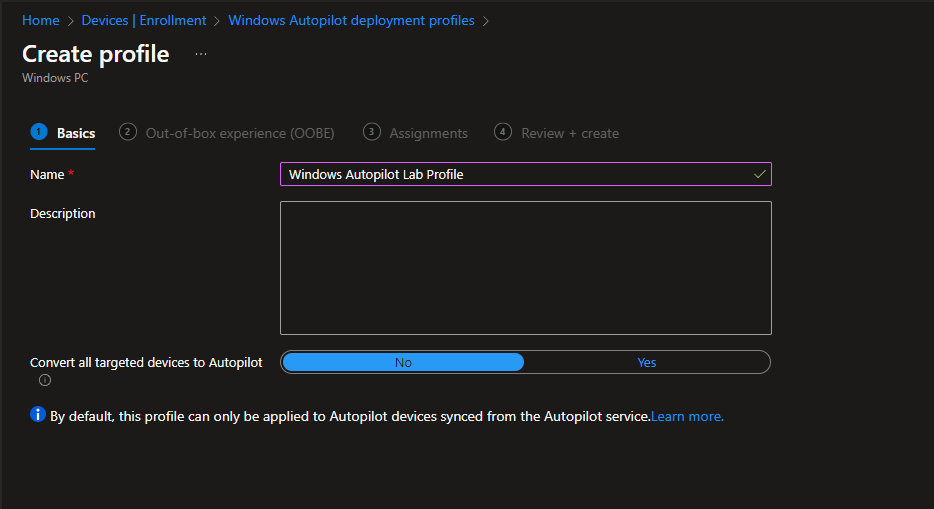Open the ellipsis menu beside Create profile
934x509 pixels.
coord(201,54)
